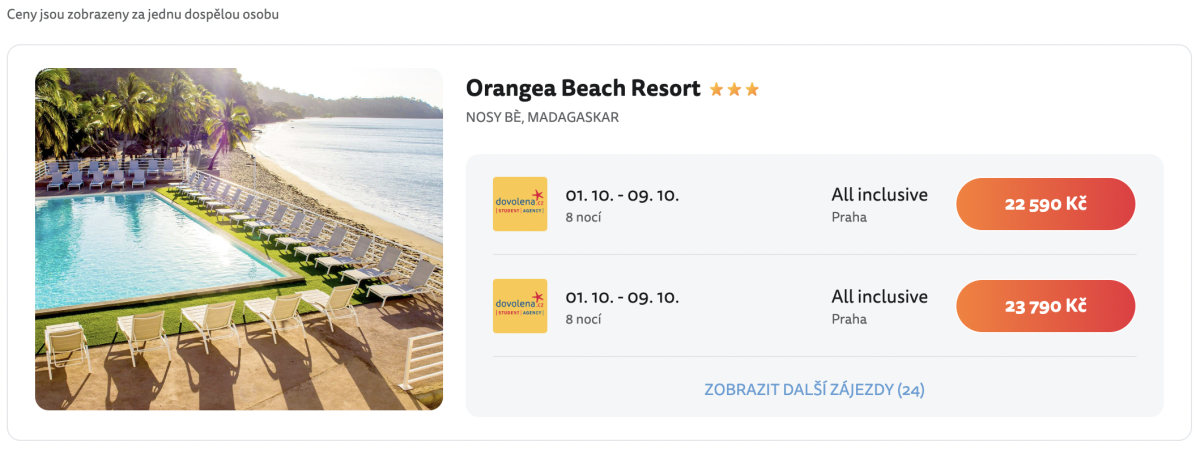The image size is (1200, 450).
Task: Click "All inclusive" in the 23 790 Kč offer
Action: (x=879, y=297)
